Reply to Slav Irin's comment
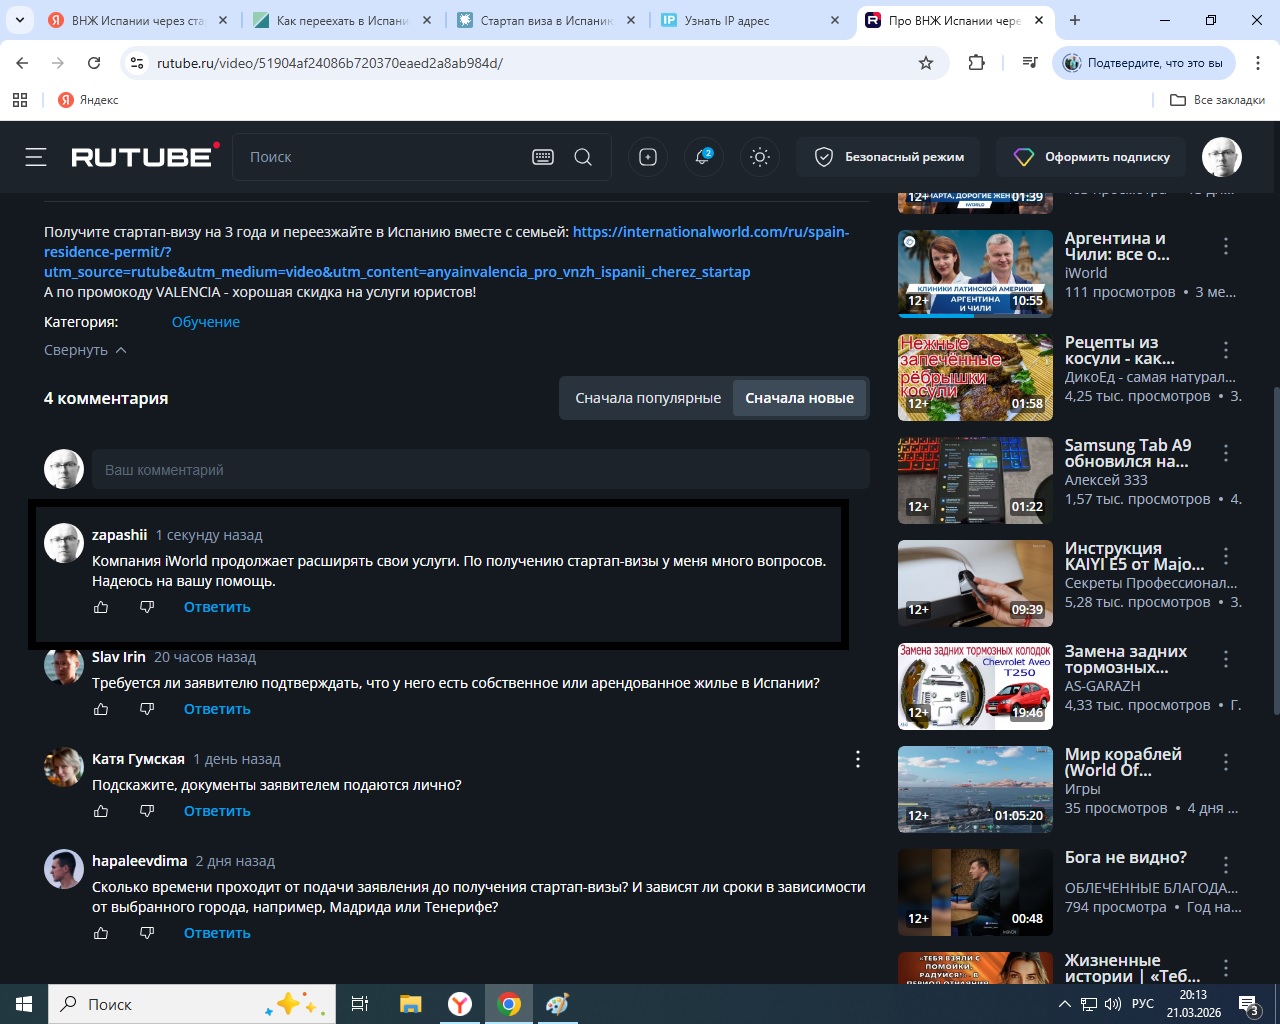The height and width of the screenshot is (1024, 1280). click(217, 709)
